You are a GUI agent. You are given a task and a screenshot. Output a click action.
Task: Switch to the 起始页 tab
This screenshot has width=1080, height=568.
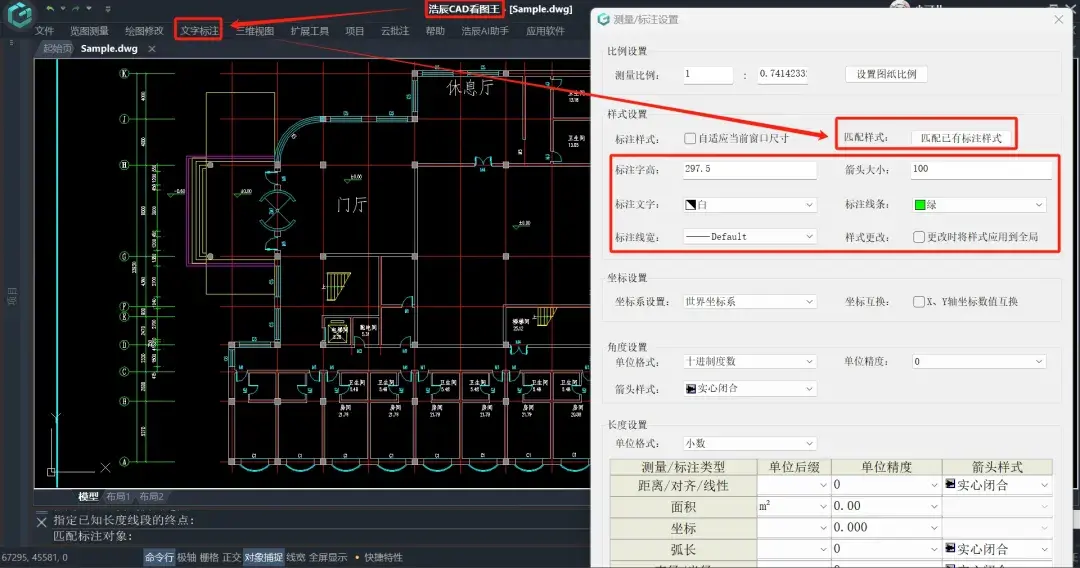56,48
